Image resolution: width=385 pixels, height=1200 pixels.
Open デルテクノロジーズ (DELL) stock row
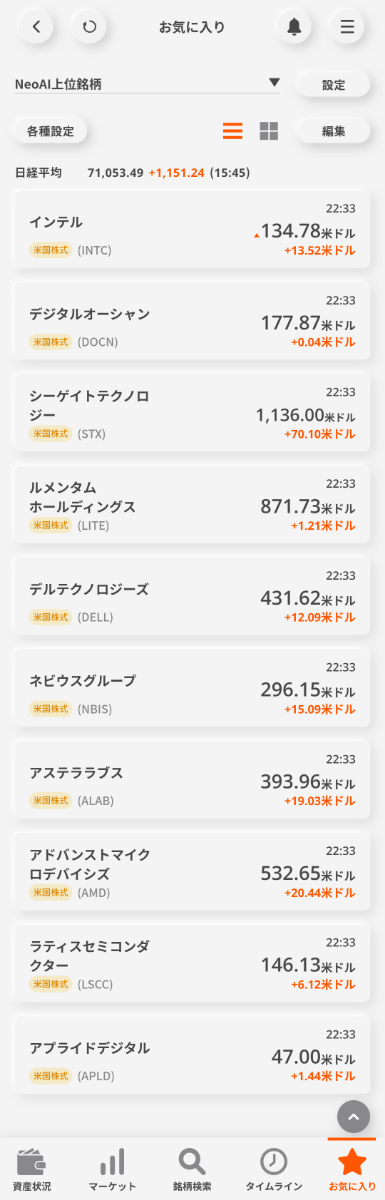[x=192, y=596]
